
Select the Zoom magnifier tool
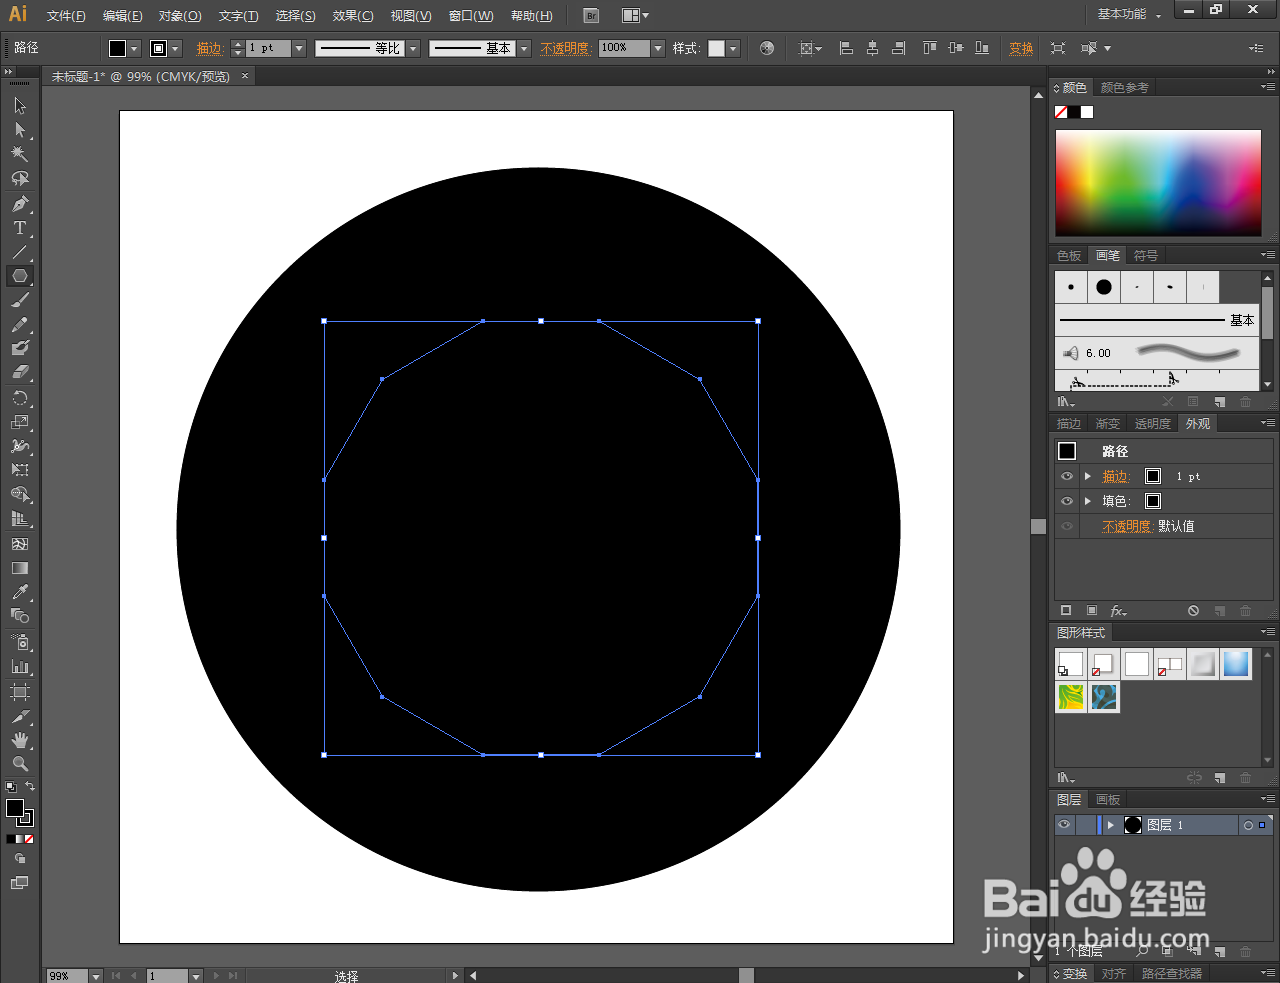pyautogui.click(x=20, y=764)
